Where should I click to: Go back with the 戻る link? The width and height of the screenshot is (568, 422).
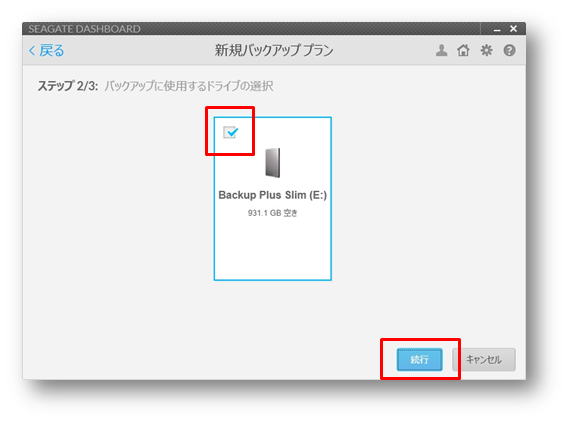(x=51, y=51)
